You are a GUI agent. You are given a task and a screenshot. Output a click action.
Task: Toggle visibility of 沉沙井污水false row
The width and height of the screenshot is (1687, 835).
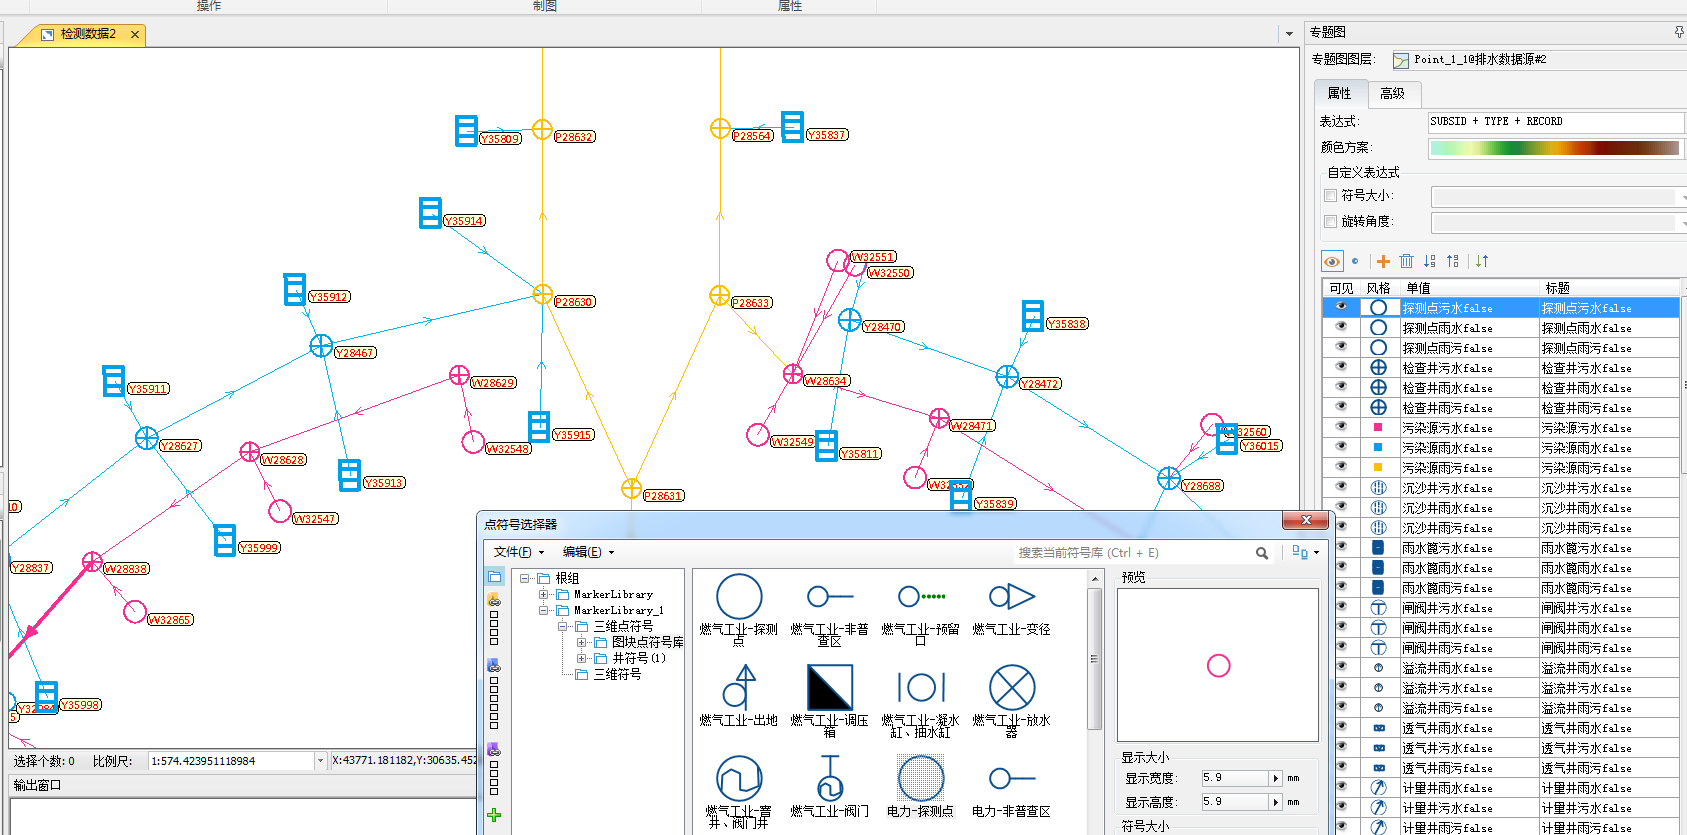pyautogui.click(x=1341, y=487)
